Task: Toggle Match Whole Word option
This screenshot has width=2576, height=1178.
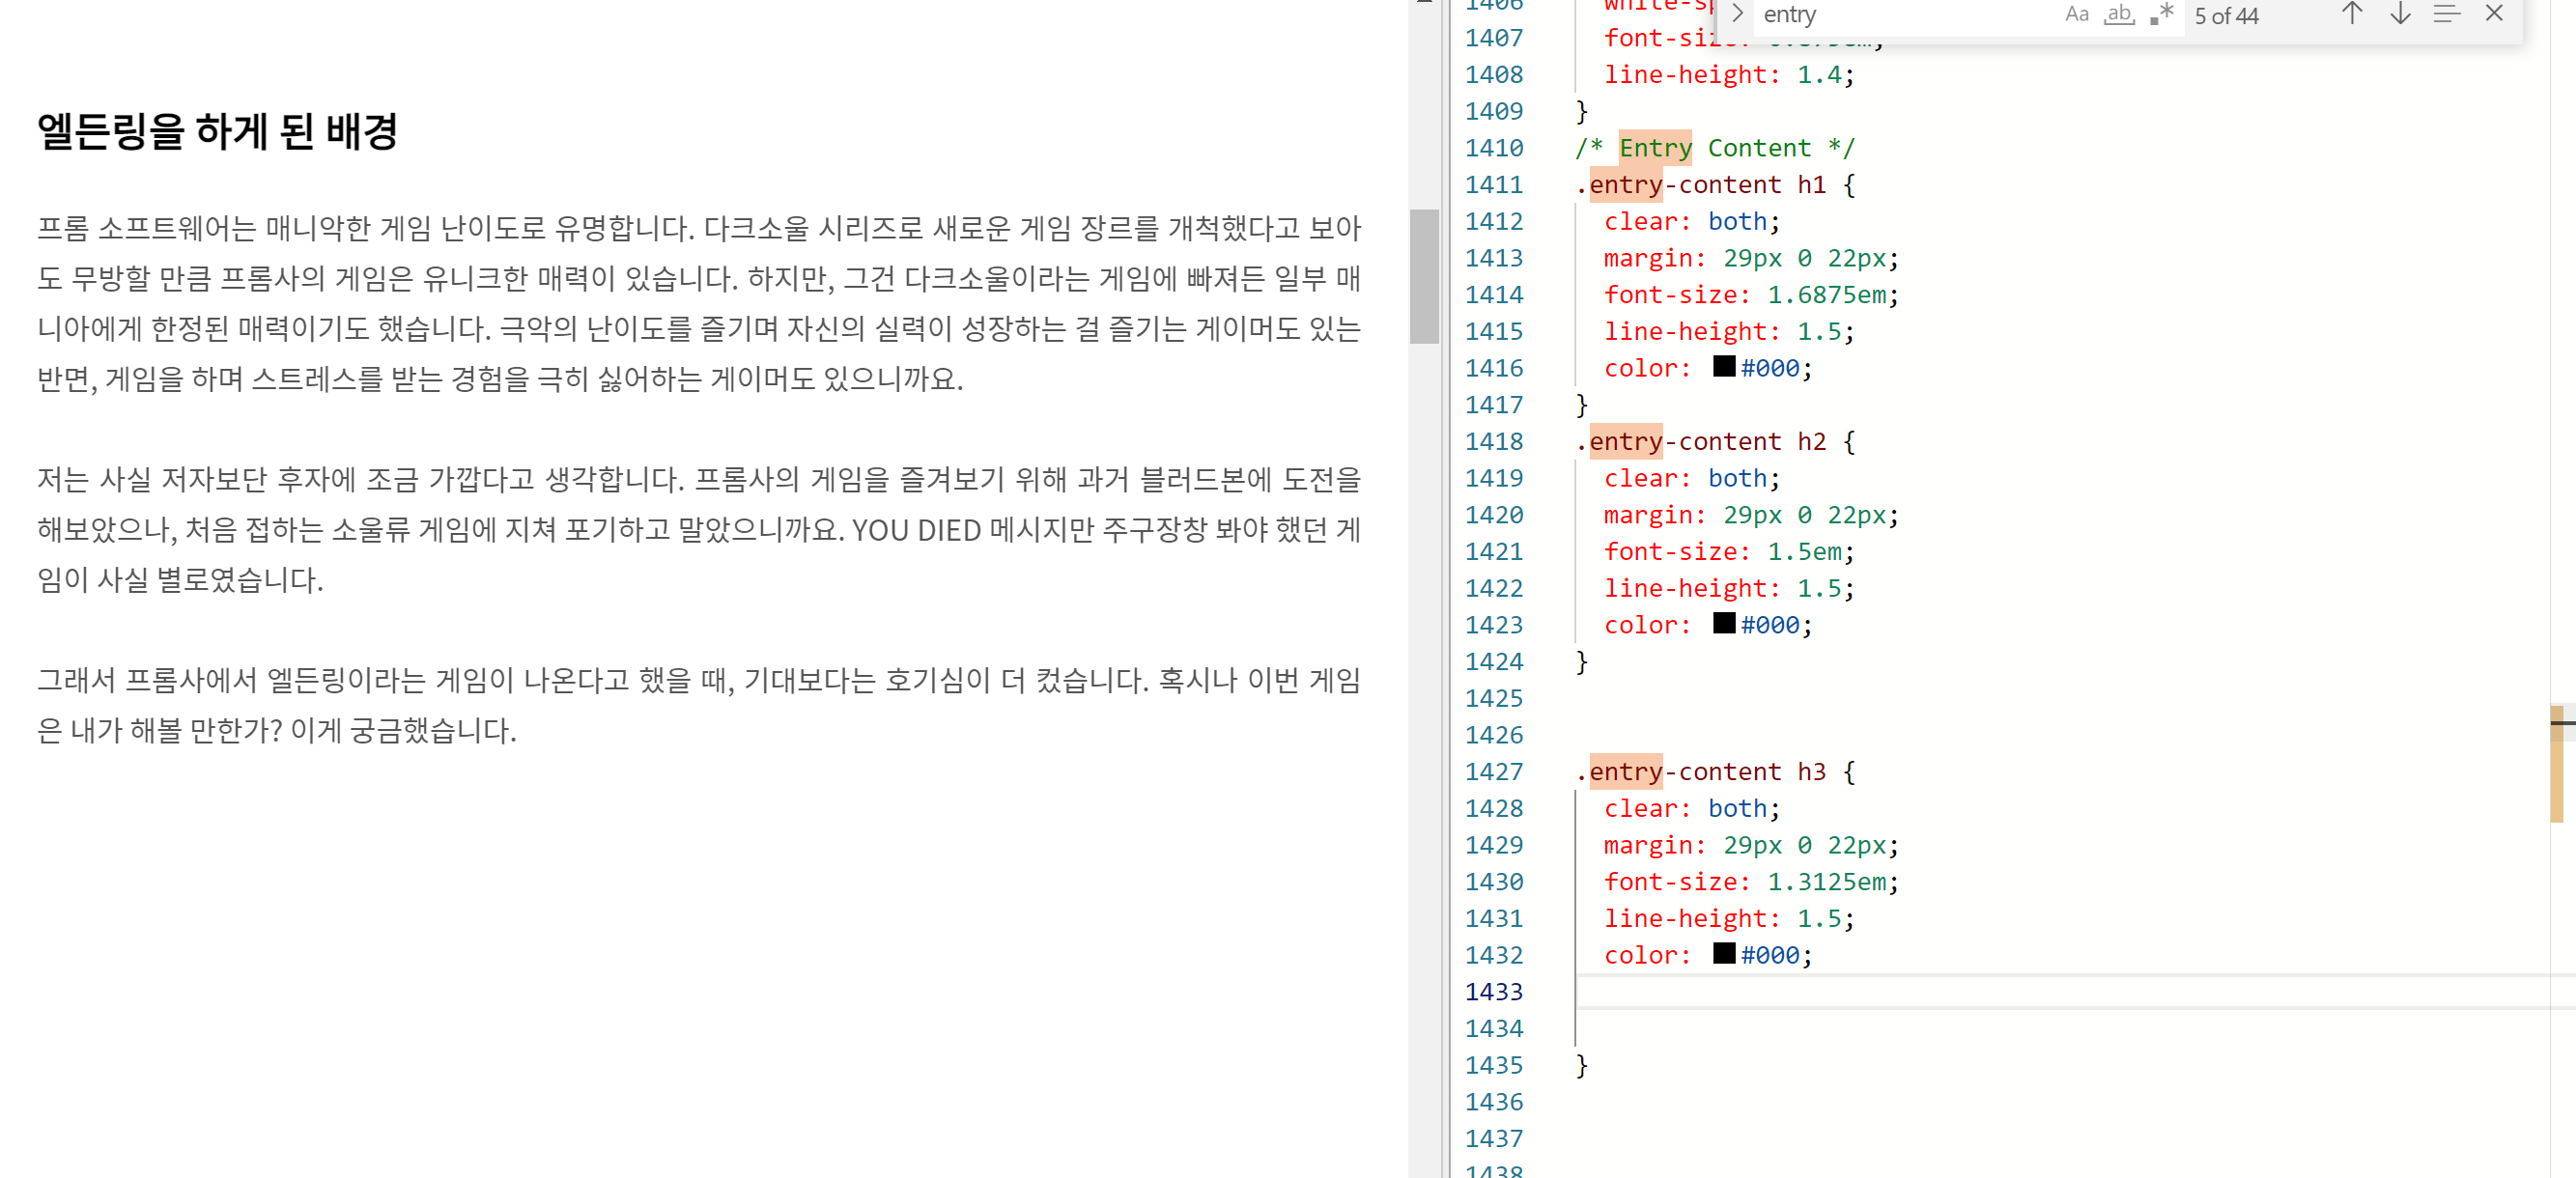Action: click(x=2118, y=14)
